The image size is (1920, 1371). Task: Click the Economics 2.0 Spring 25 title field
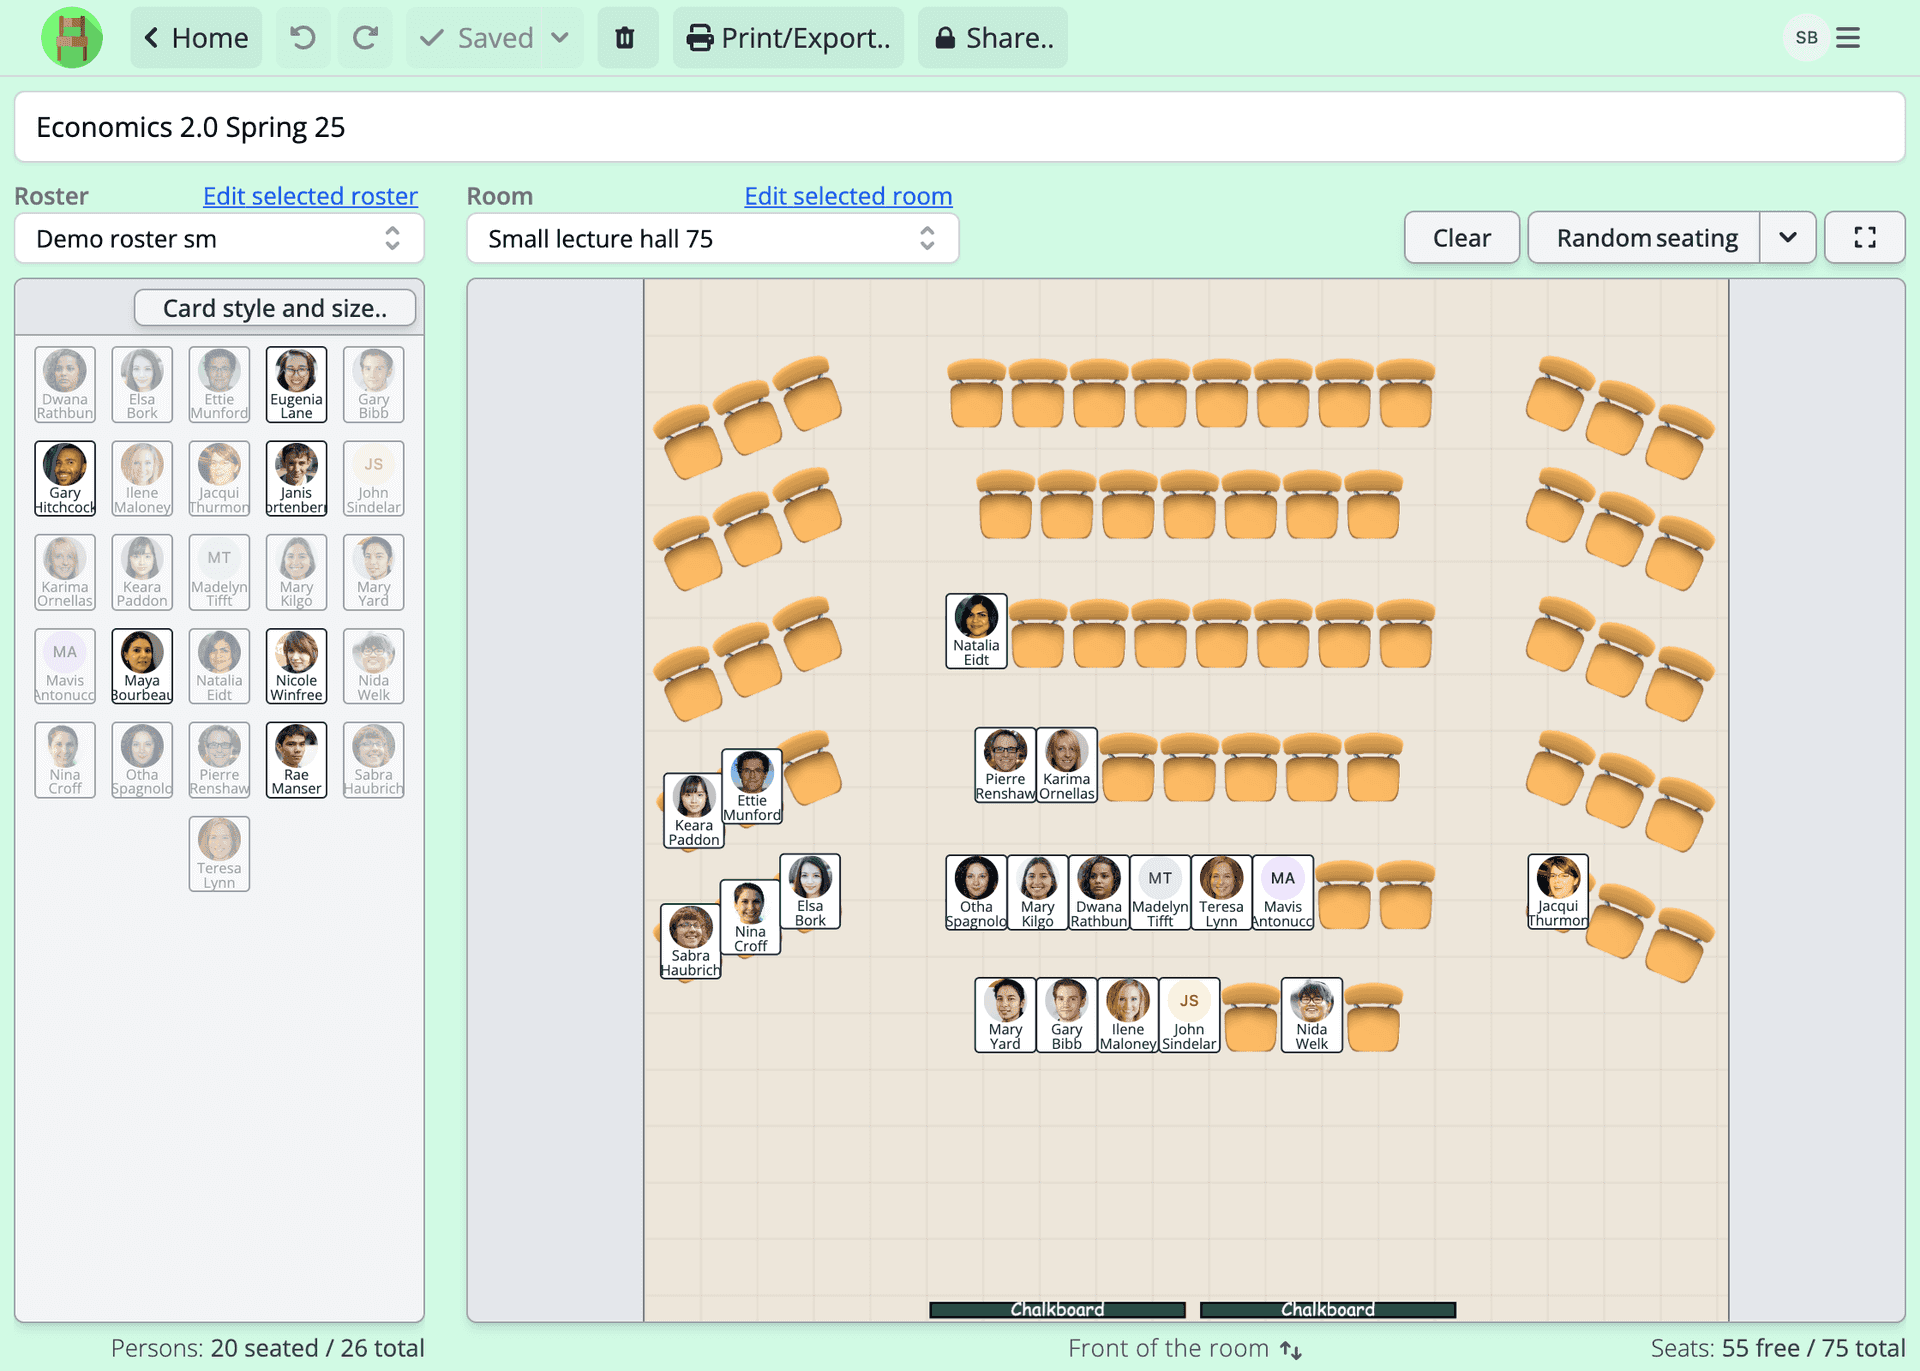(x=960, y=125)
